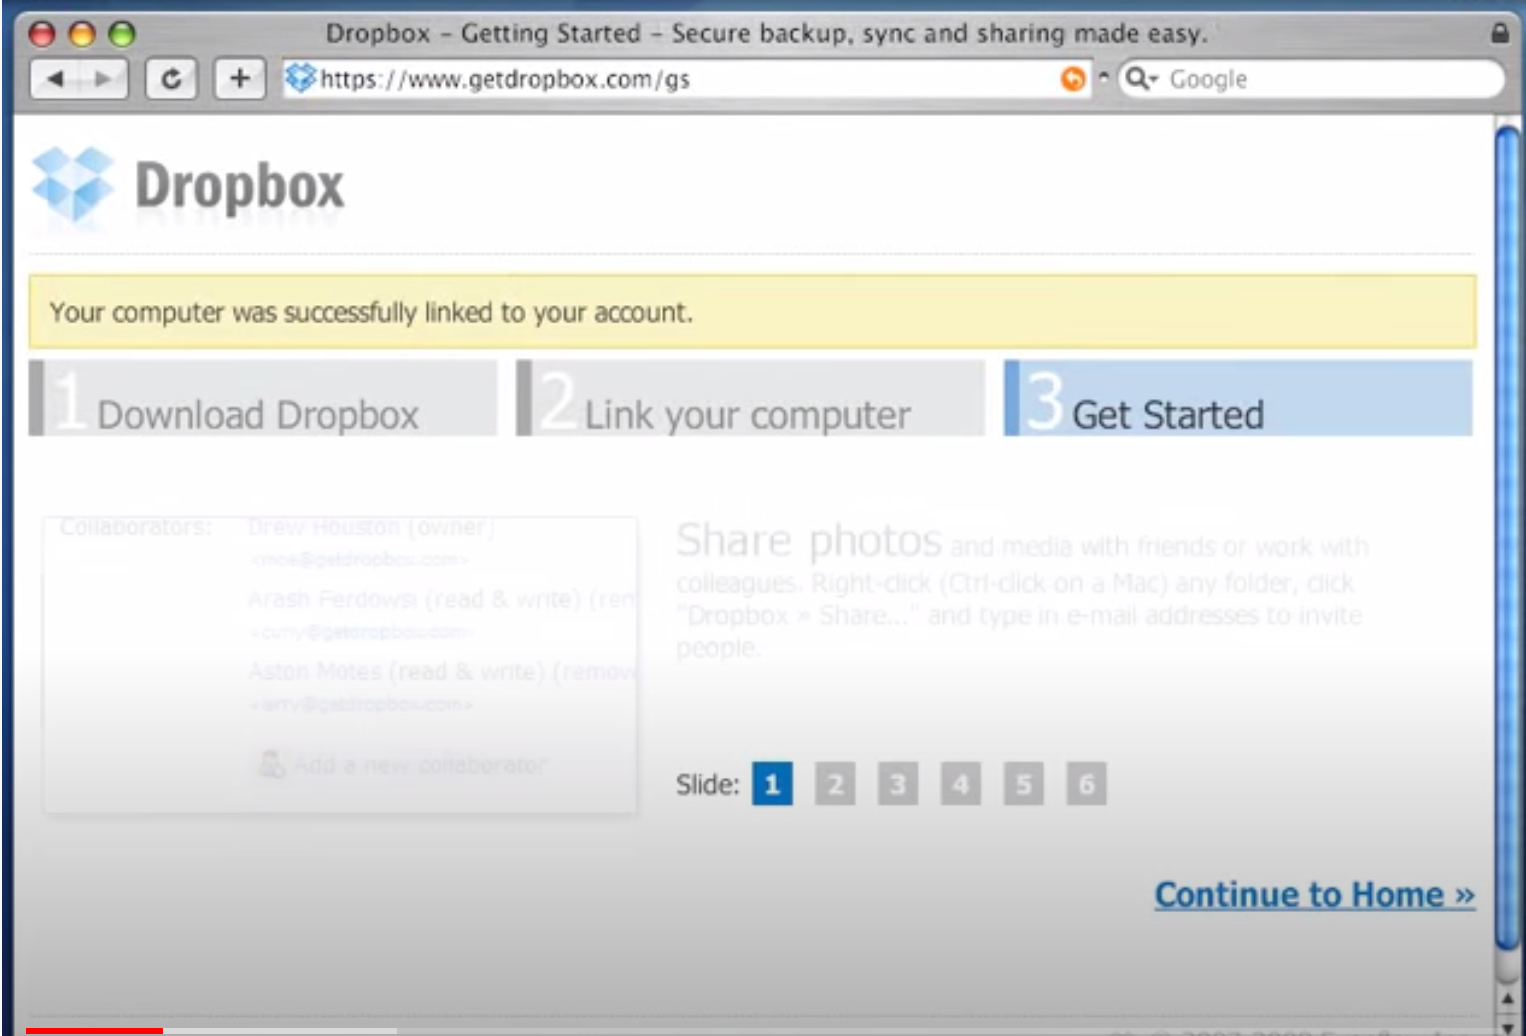Click the plus add bookmark button
Viewport: 1526px width, 1036px height.
240,79
